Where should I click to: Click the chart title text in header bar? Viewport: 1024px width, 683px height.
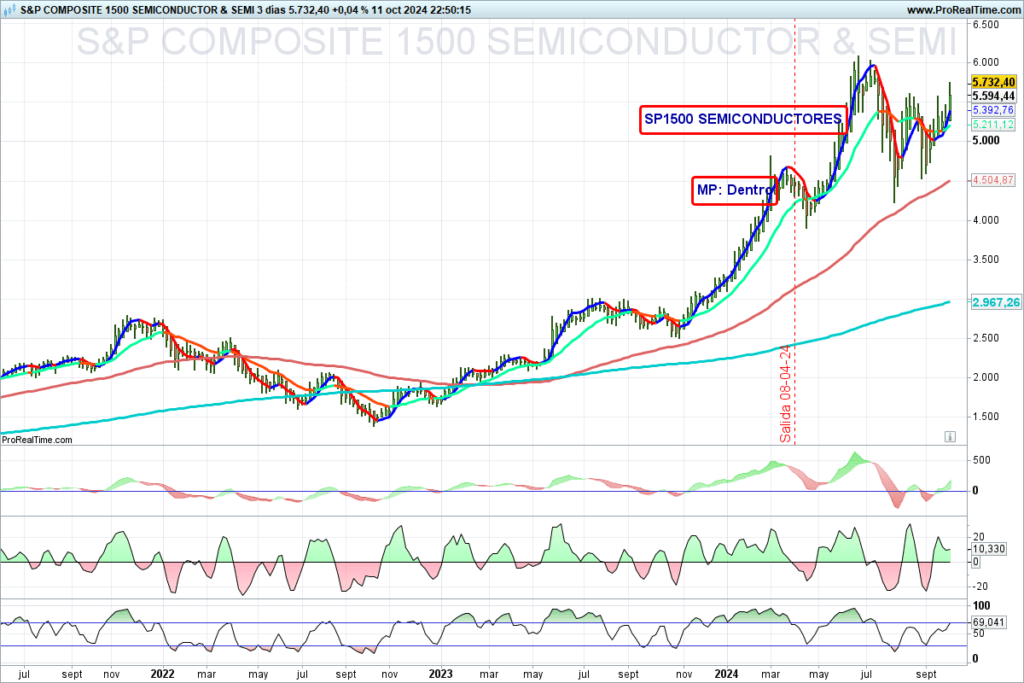click(x=246, y=10)
